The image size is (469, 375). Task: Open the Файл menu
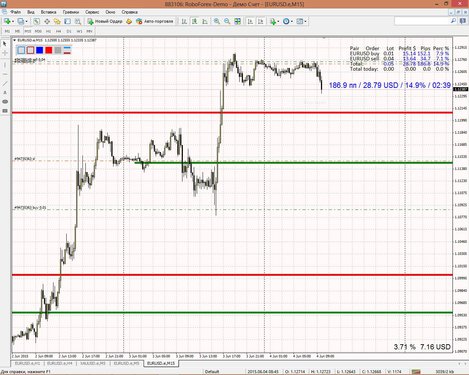click(x=15, y=12)
